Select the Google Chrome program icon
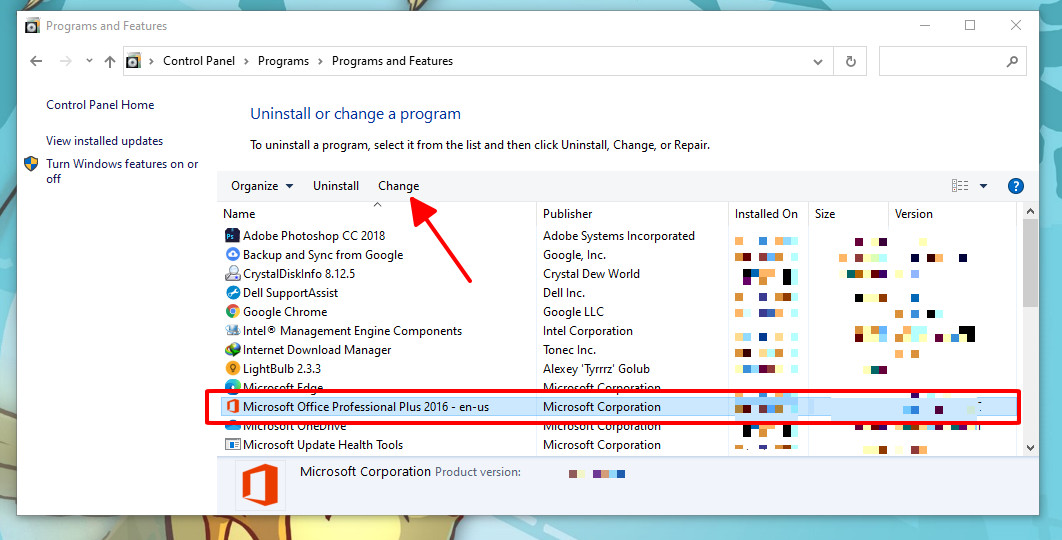The width and height of the screenshot is (1062, 540). pos(232,312)
